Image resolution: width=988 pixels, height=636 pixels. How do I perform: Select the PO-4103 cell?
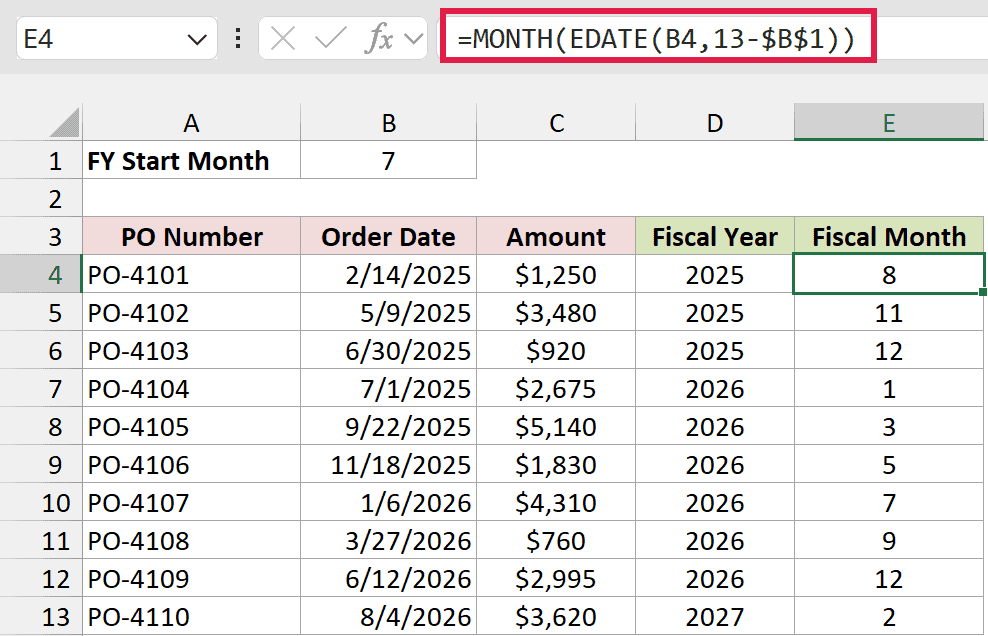tap(192, 350)
